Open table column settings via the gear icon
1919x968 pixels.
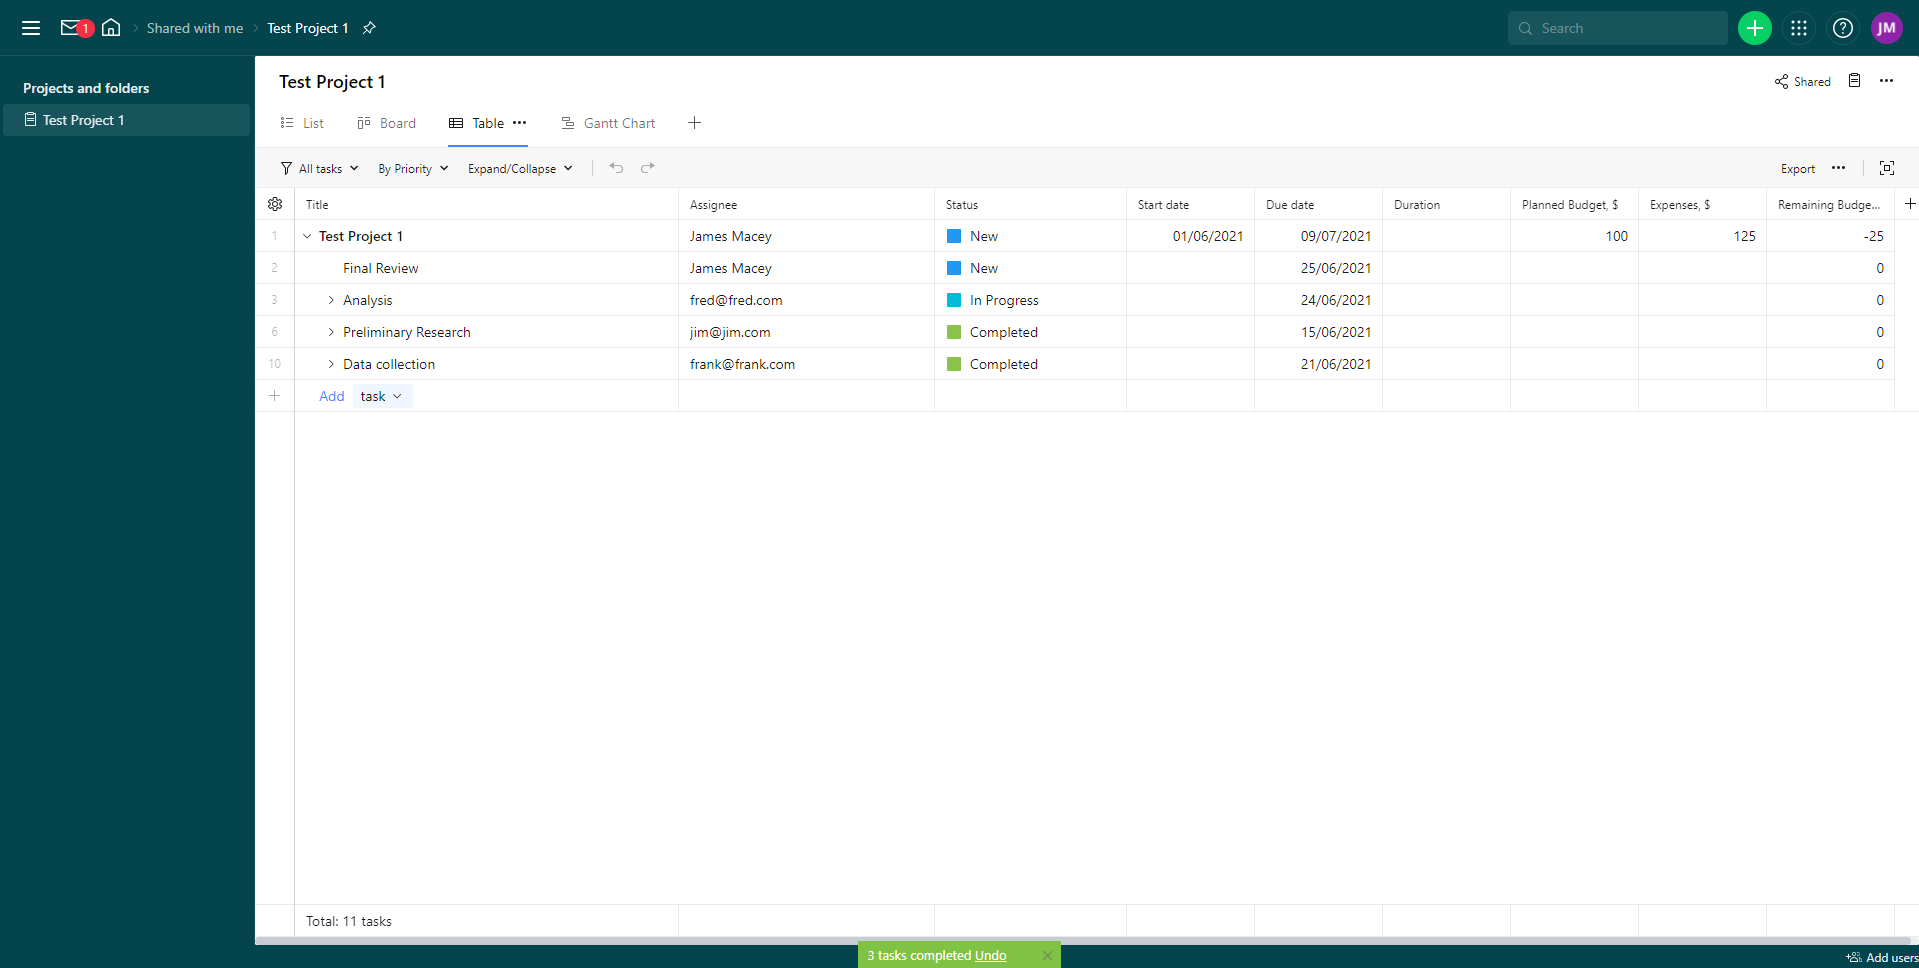click(x=275, y=204)
